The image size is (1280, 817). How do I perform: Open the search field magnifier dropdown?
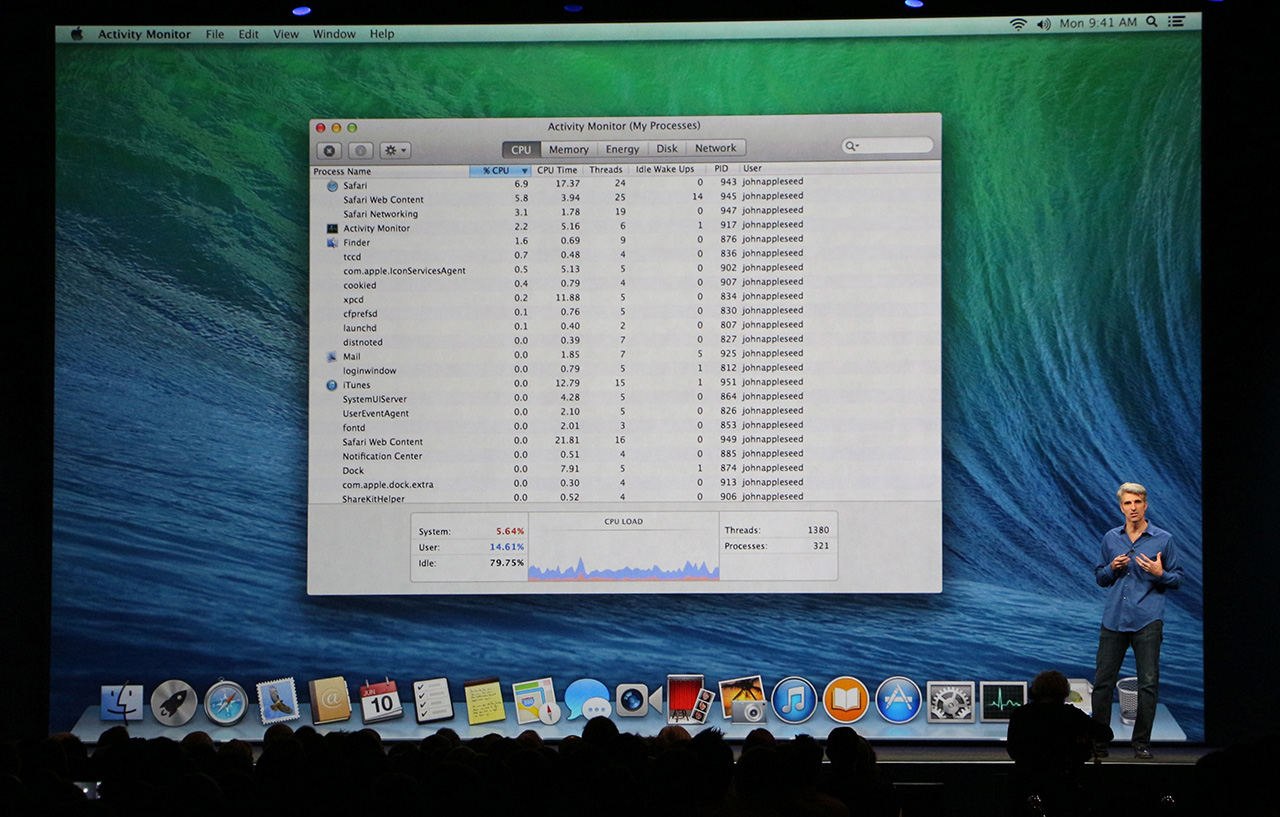pos(852,146)
